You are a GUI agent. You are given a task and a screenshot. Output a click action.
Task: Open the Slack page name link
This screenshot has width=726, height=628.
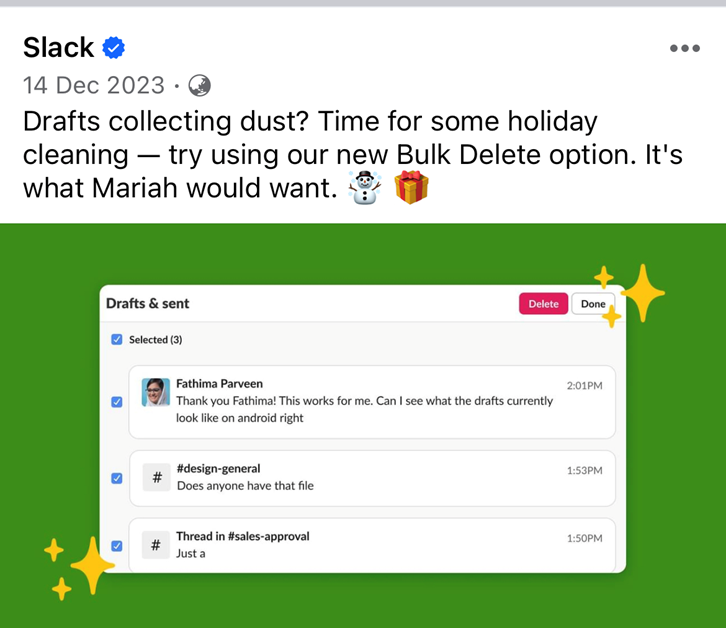[x=59, y=47]
